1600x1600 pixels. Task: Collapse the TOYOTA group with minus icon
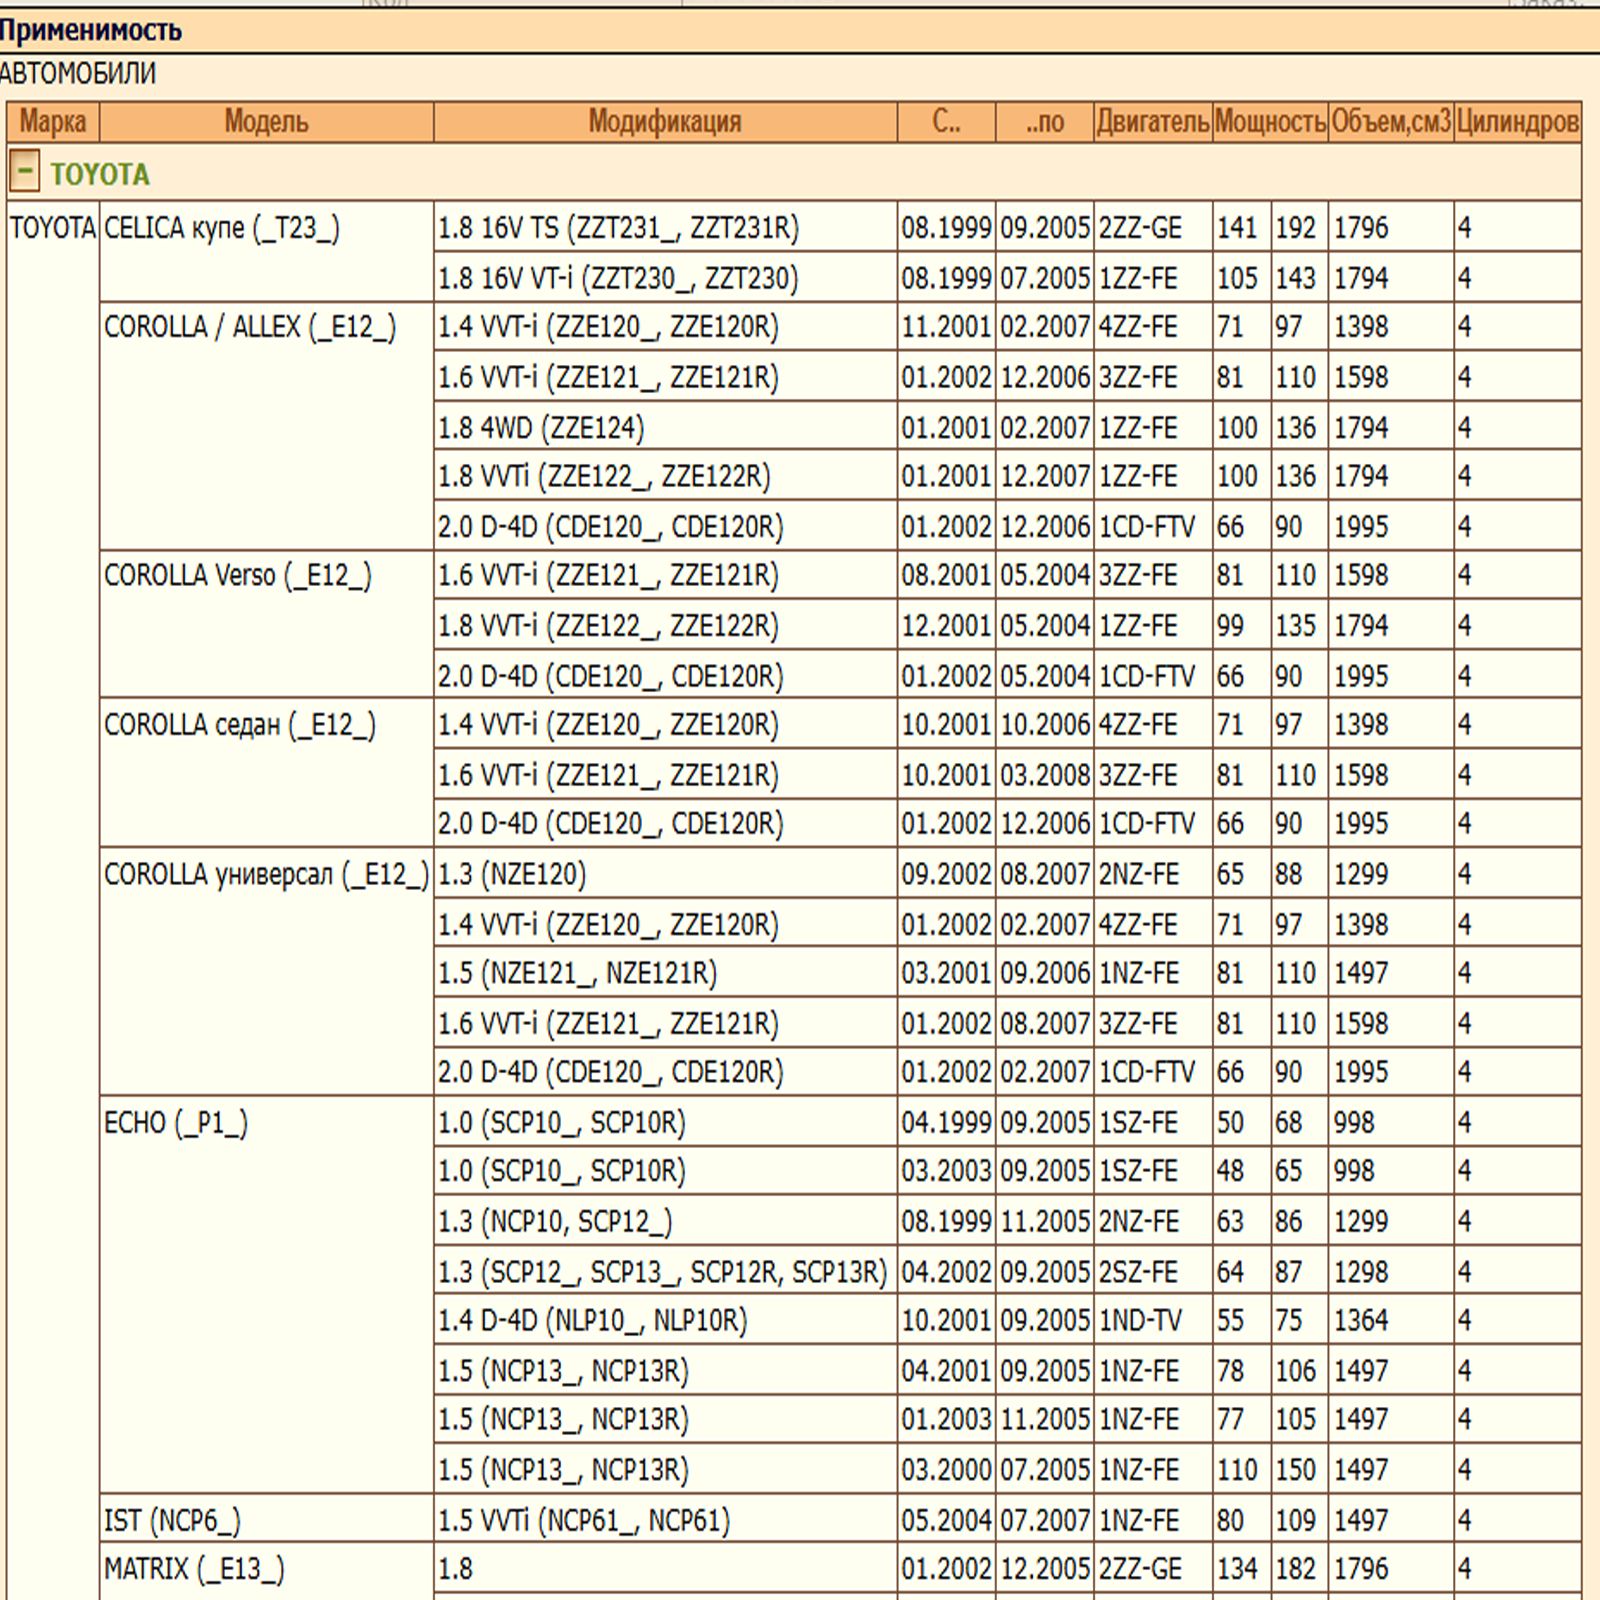click(24, 172)
